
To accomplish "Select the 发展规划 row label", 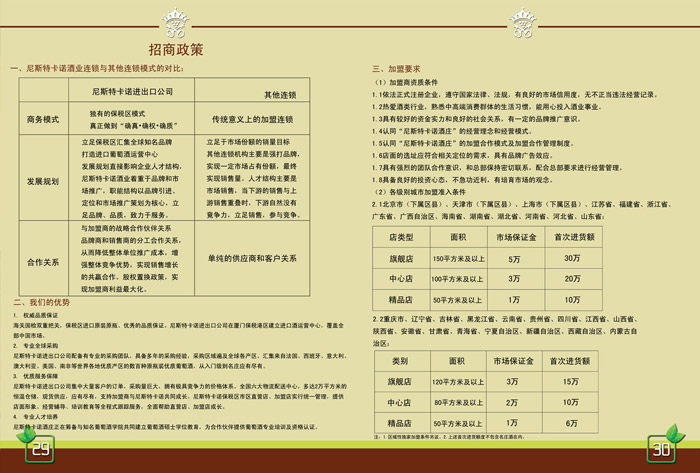I will 43,181.
